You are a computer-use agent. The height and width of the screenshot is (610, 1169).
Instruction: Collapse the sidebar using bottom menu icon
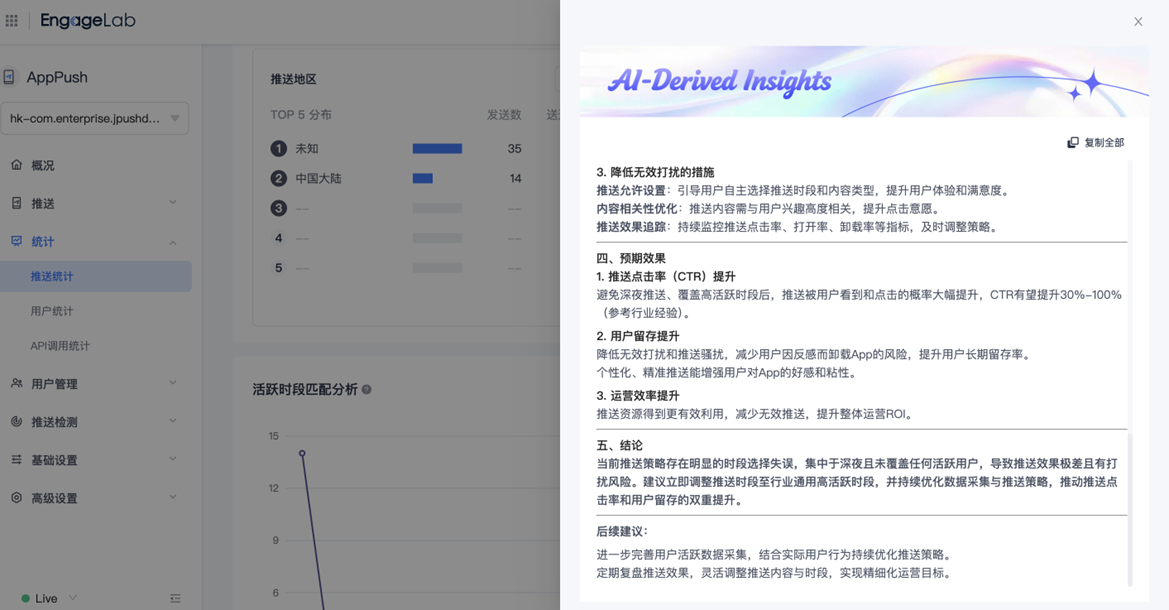[x=175, y=598]
